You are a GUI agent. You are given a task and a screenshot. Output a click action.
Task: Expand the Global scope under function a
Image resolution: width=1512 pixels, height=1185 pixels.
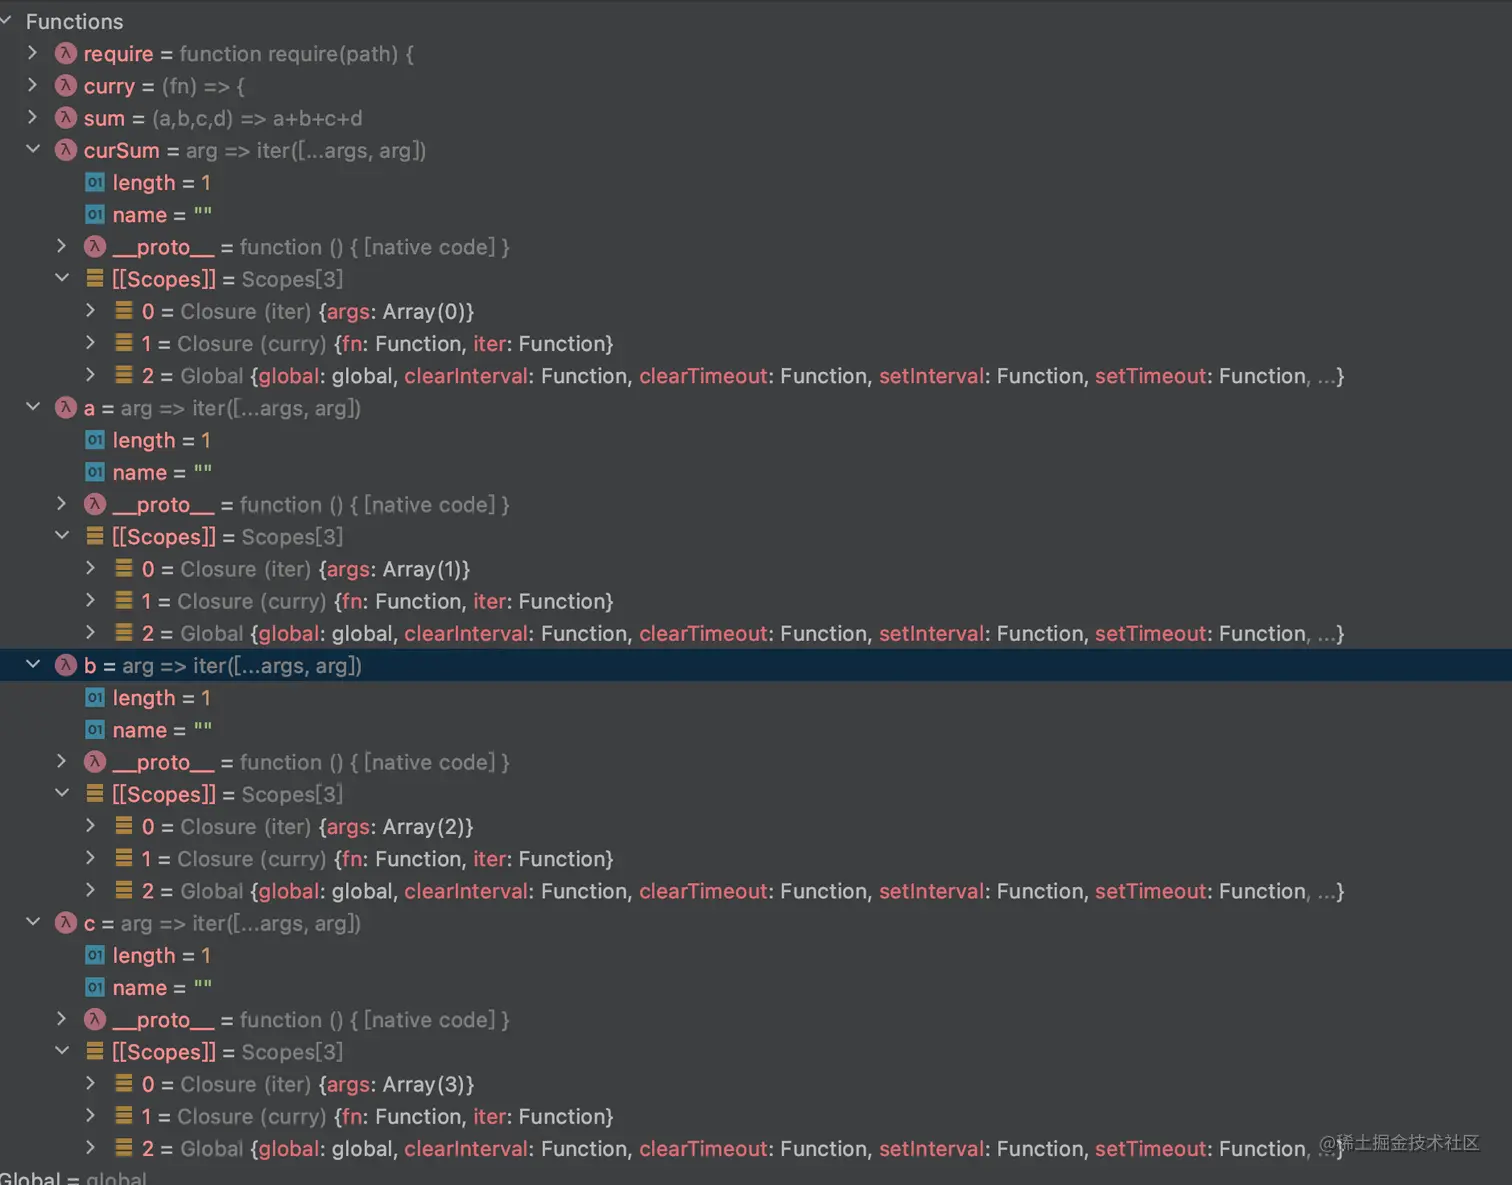pos(91,633)
